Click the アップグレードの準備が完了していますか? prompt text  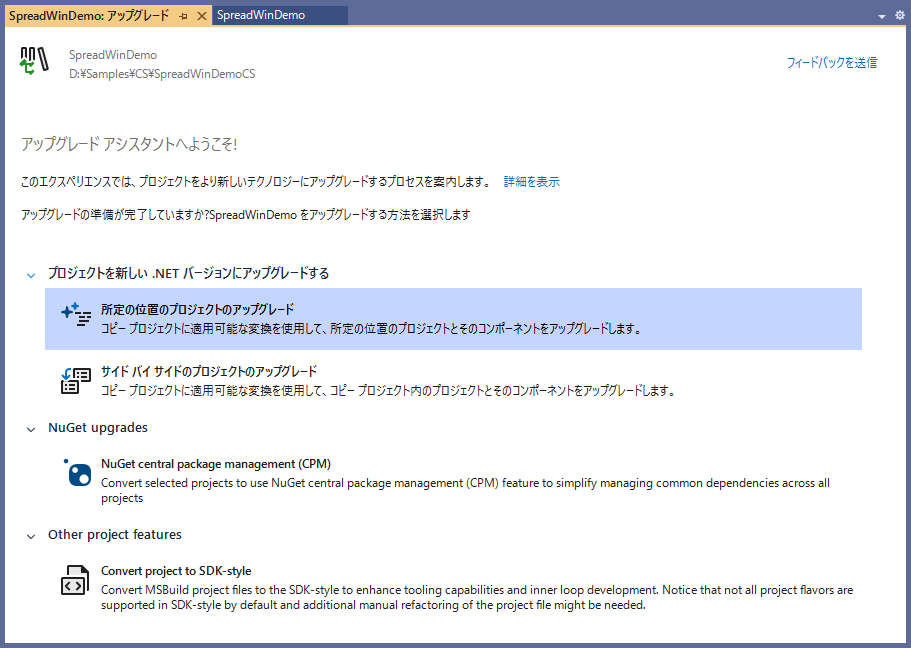tap(245, 214)
